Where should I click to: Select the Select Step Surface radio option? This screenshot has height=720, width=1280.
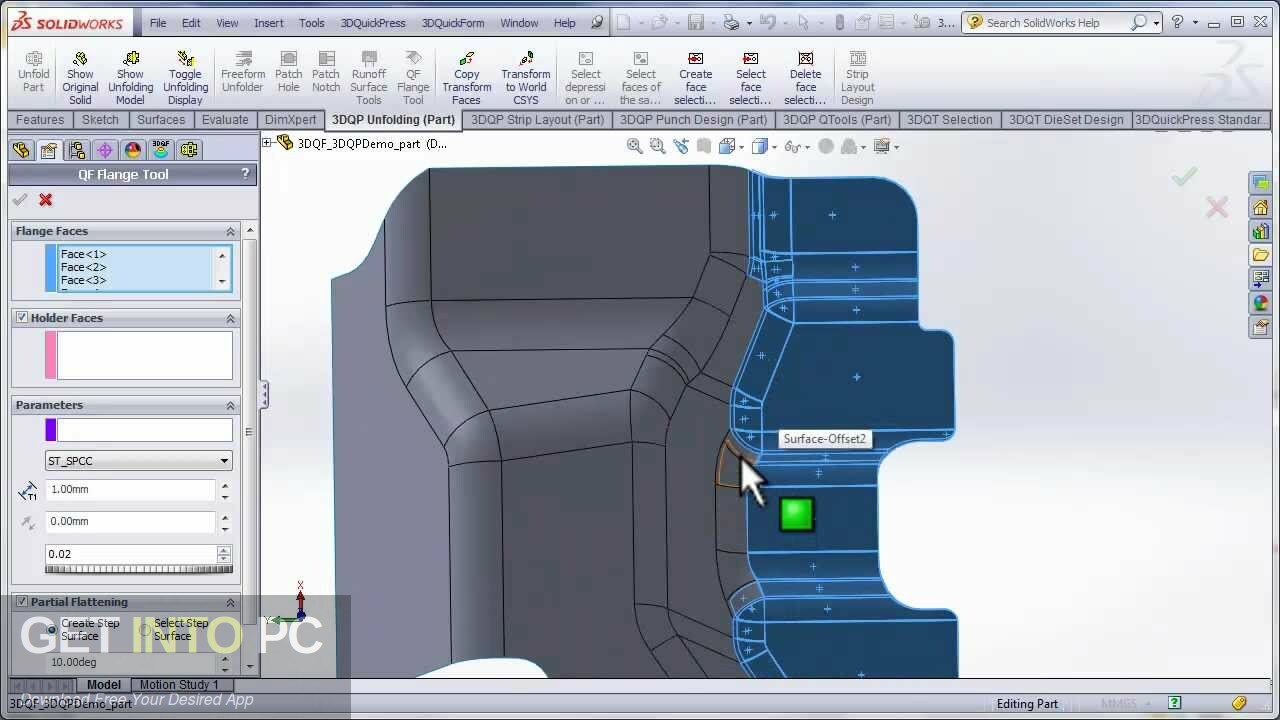(x=145, y=629)
